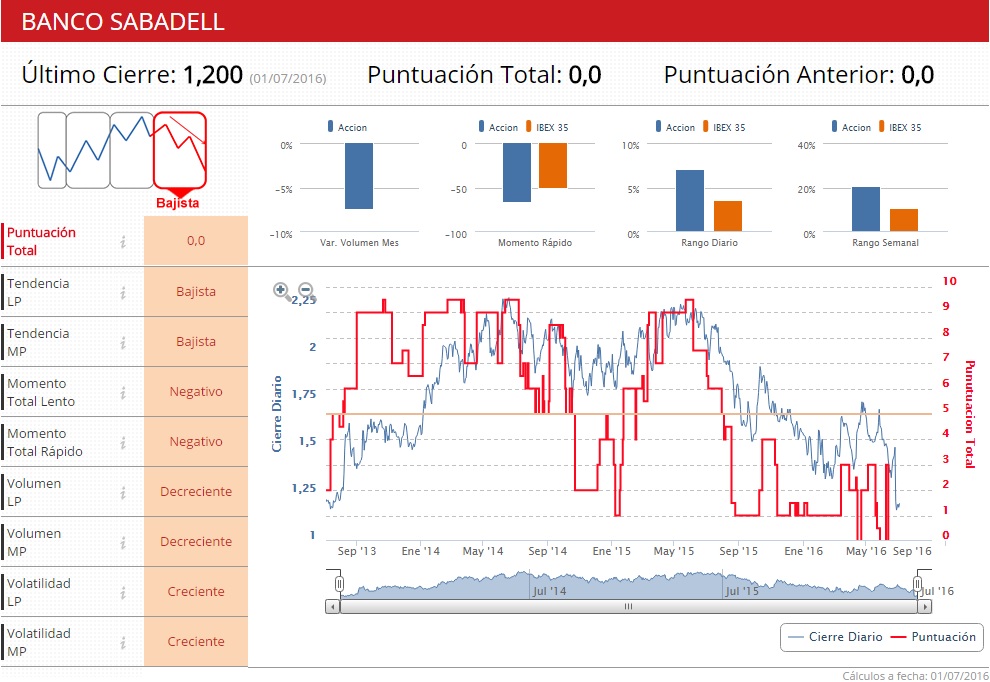990x682 pixels.
Task: Click the Sep '14 axis label
Action: pyautogui.click(x=547, y=551)
